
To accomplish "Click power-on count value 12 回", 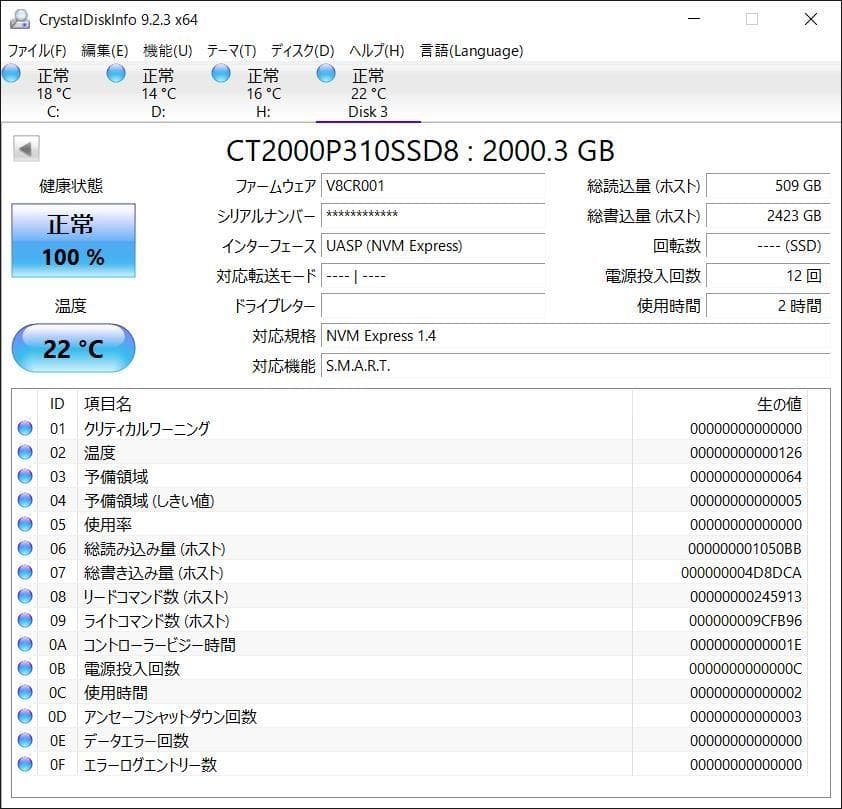I will [x=768, y=276].
